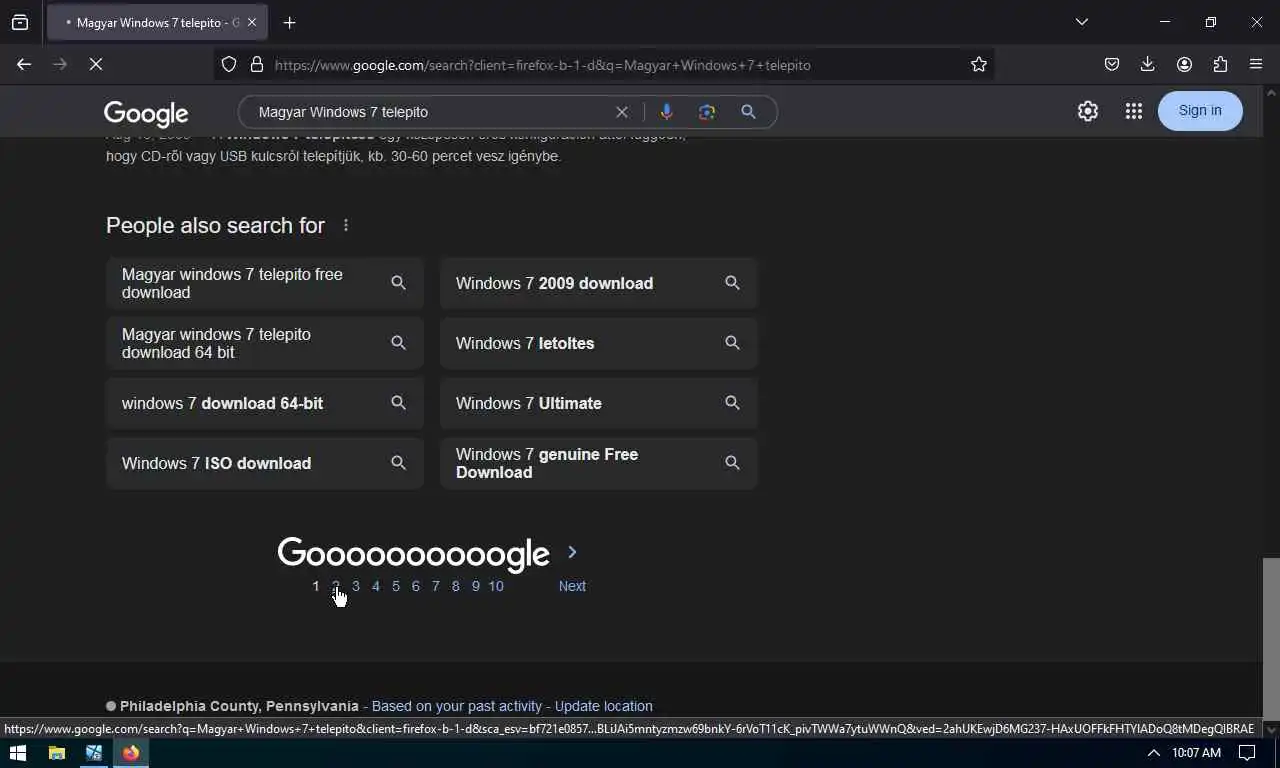The image size is (1280, 768).
Task: Bookmark this page with the star icon
Action: click(x=979, y=64)
